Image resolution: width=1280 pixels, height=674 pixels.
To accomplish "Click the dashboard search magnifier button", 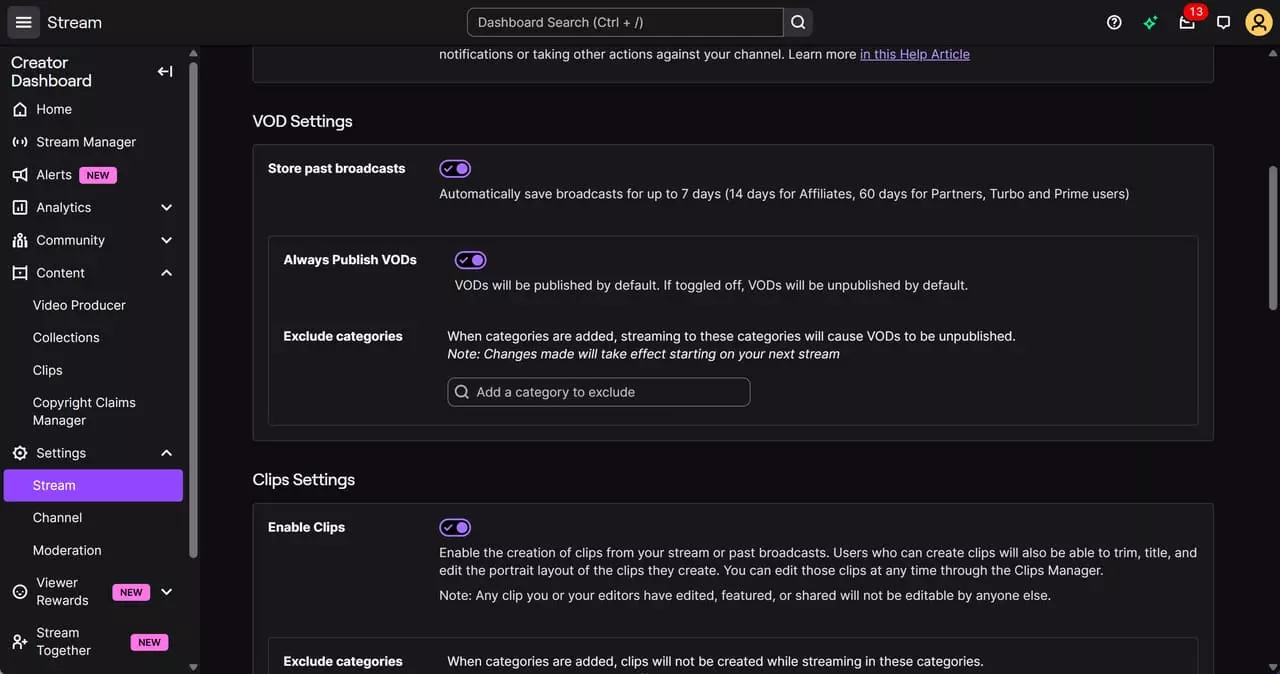I will point(798,22).
